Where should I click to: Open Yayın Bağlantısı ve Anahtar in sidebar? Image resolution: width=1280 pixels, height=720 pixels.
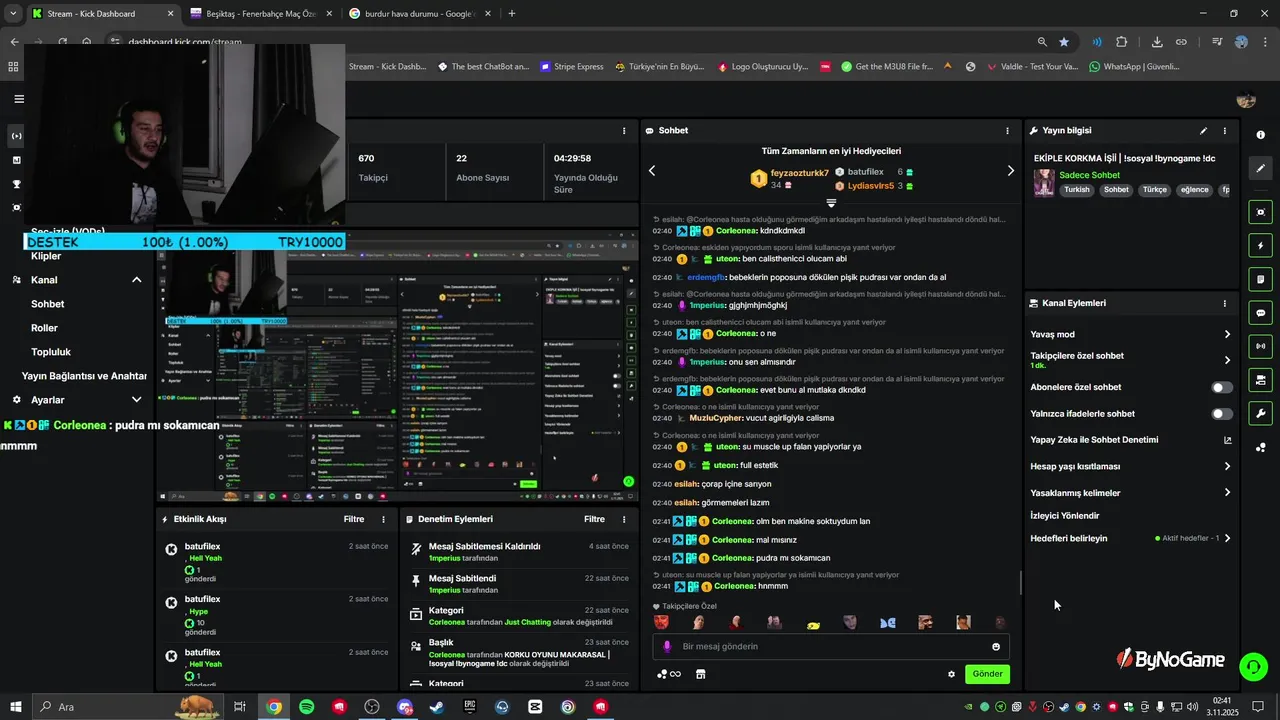pyautogui.click(x=84, y=376)
